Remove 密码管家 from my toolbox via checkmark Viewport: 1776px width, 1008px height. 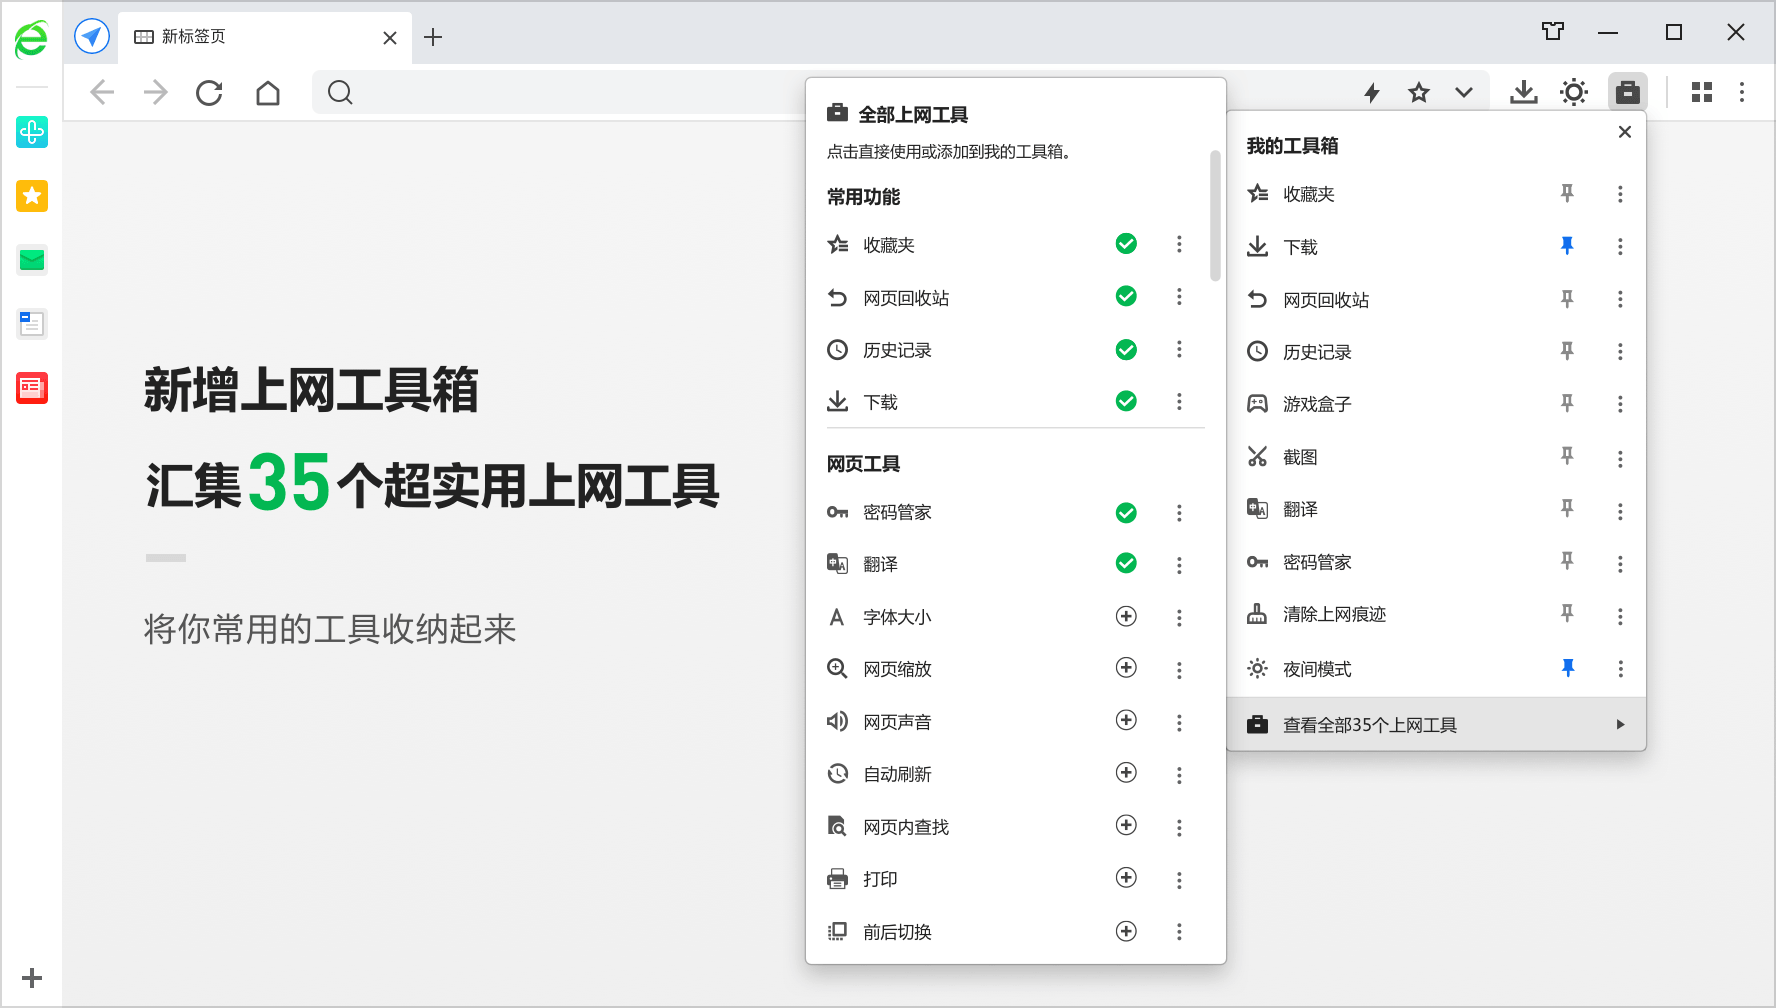[1126, 513]
